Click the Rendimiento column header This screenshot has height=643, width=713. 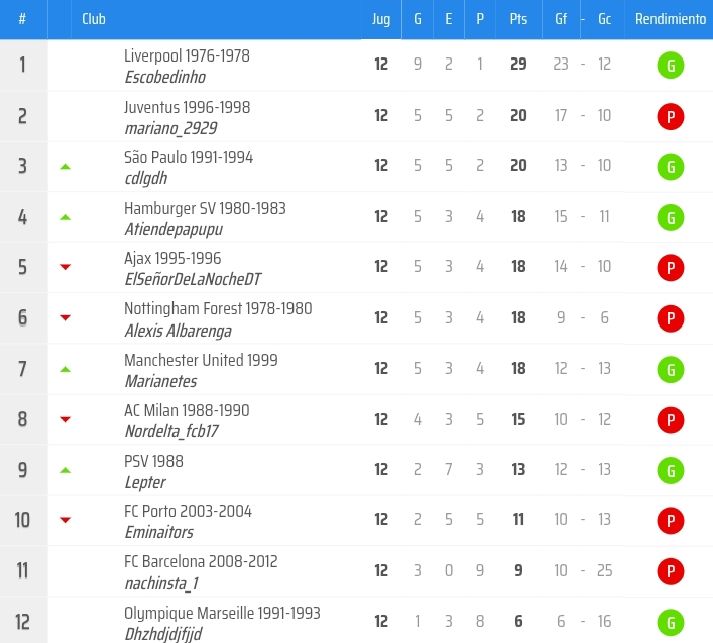[669, 19]
